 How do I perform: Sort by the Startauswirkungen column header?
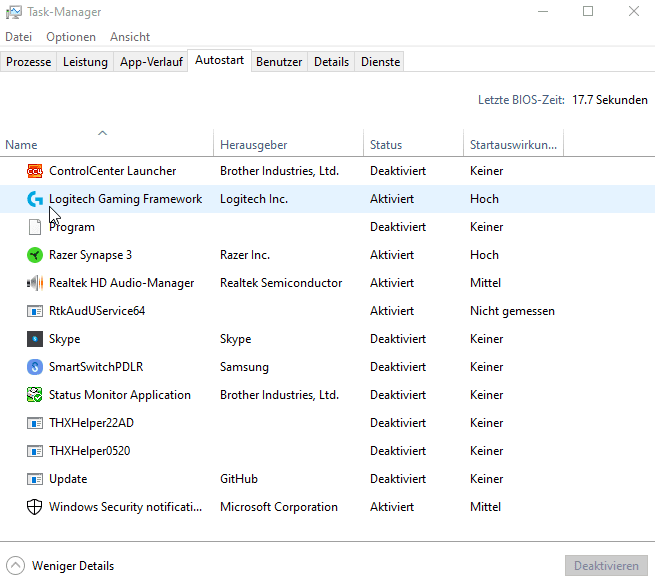coord(513,145)
